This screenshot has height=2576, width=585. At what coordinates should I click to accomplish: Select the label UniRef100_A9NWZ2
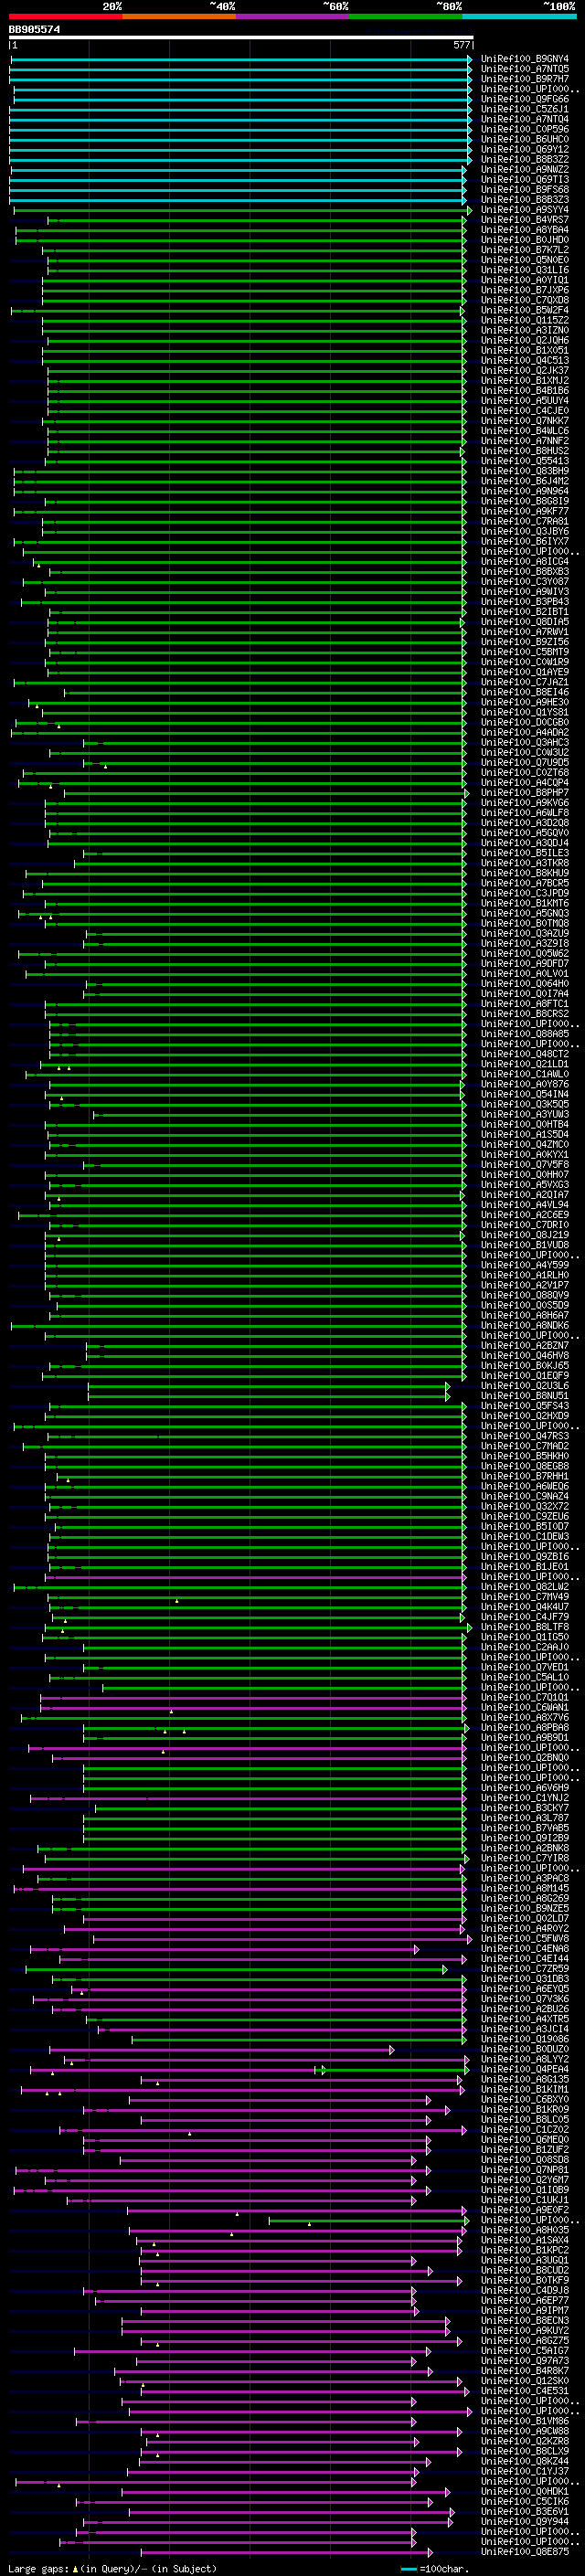tap(524, 169)
